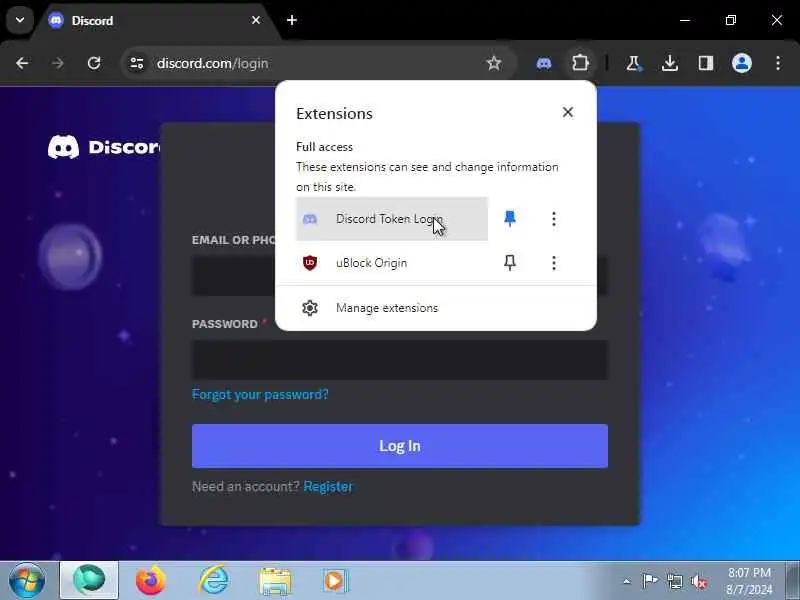The image size is (800, 600).
Task: Bookmark this page with the star
Action: [494, 63]
